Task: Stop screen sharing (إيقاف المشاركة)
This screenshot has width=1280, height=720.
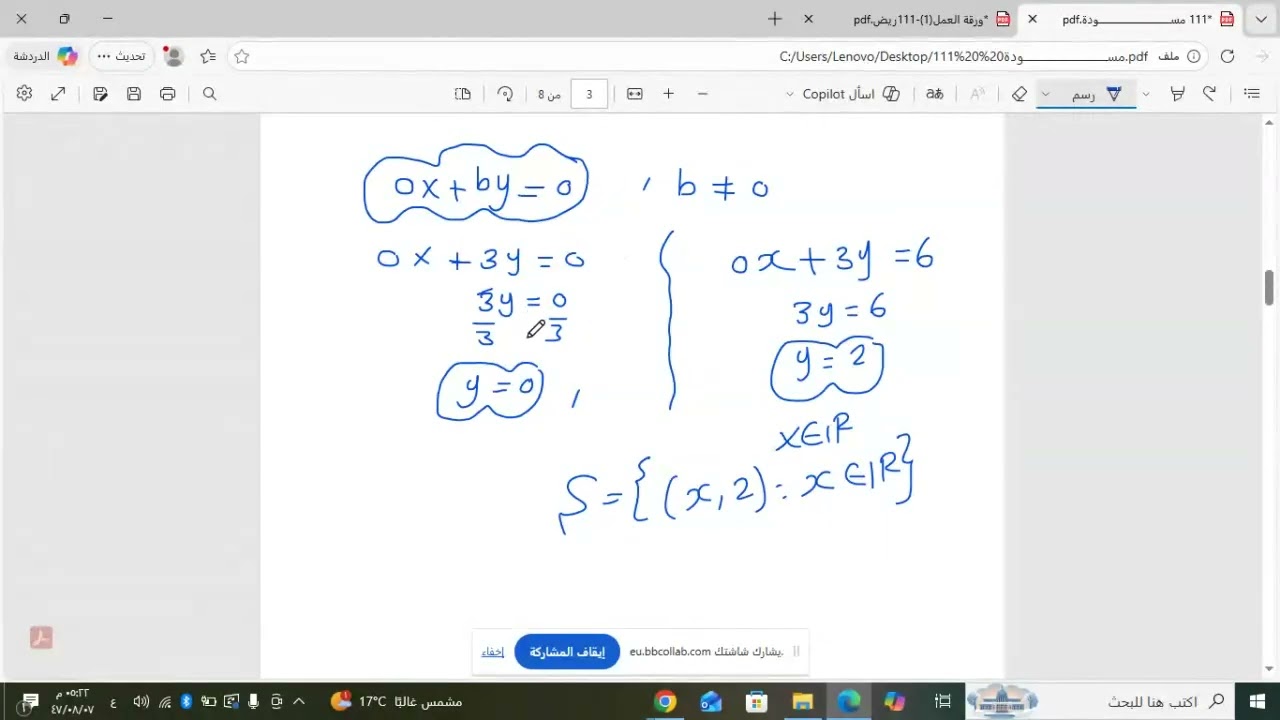Action: coord(567,652)
